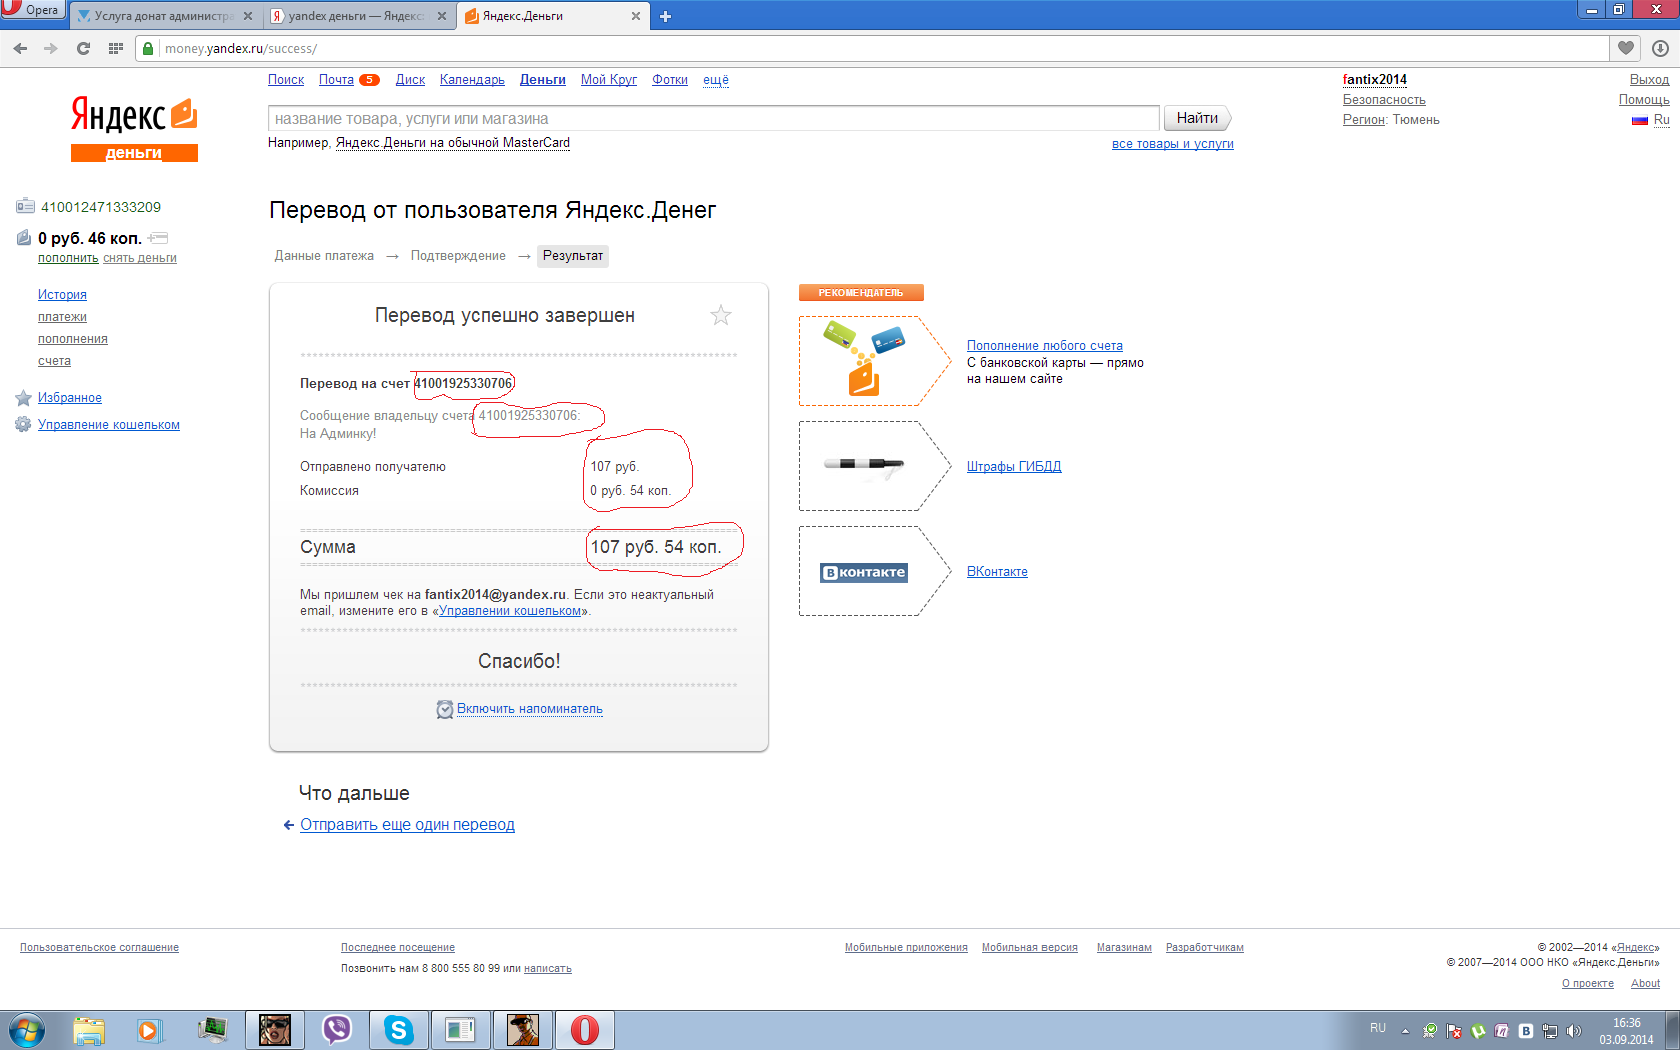
Task: Click the product search input field
Action: [713, 119]
